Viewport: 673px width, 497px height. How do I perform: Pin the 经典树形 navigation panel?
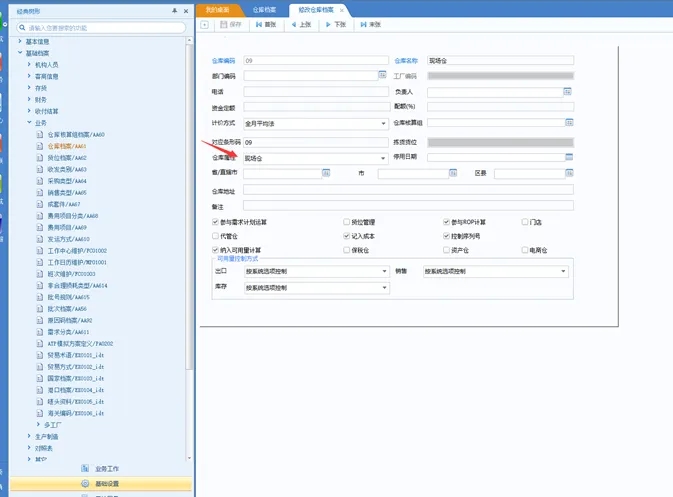(175, 11)
